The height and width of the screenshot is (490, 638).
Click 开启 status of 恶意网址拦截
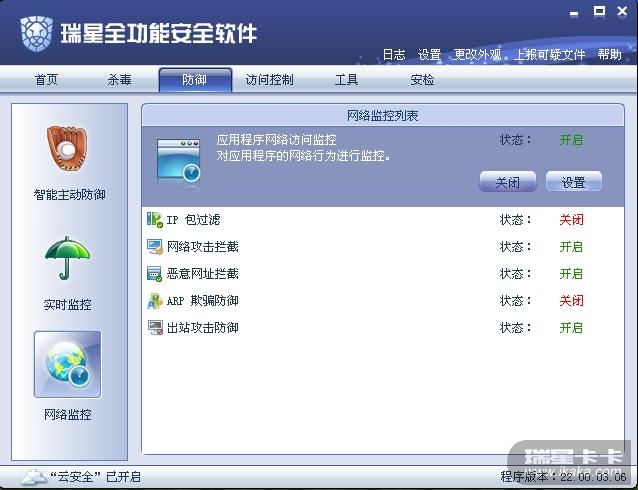pyautogui.click(x=571, y=274)
